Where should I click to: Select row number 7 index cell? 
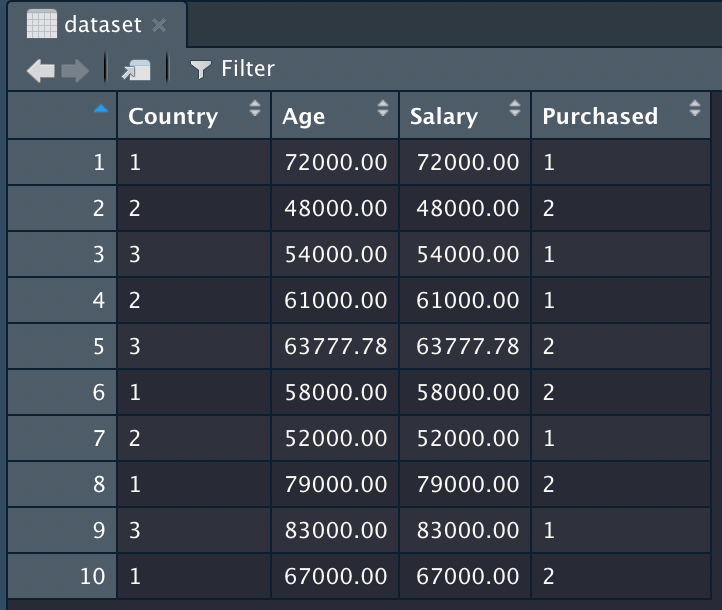(62, 438)
